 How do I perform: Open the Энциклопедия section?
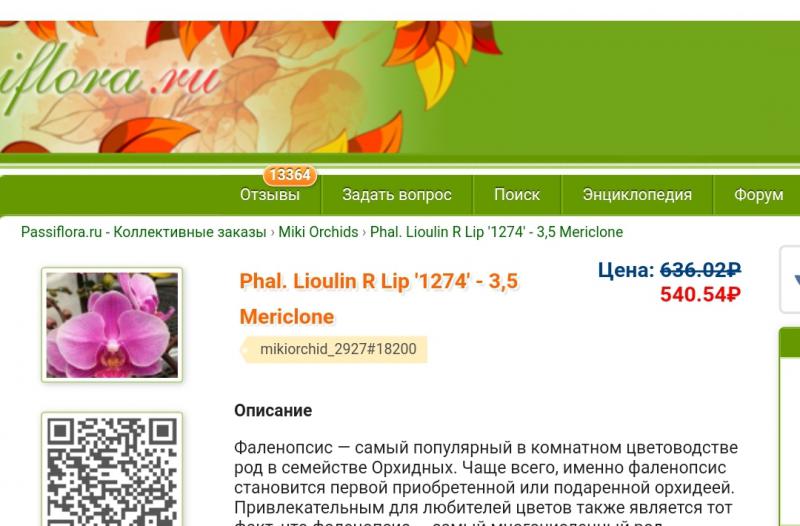(x=637, y=194)
